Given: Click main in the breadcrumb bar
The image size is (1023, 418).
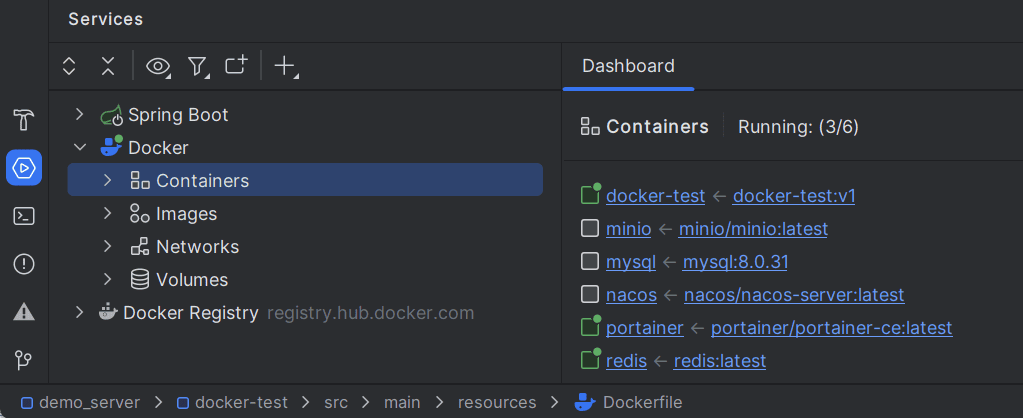Looking at the screenshot, I should tap(402, 402).
